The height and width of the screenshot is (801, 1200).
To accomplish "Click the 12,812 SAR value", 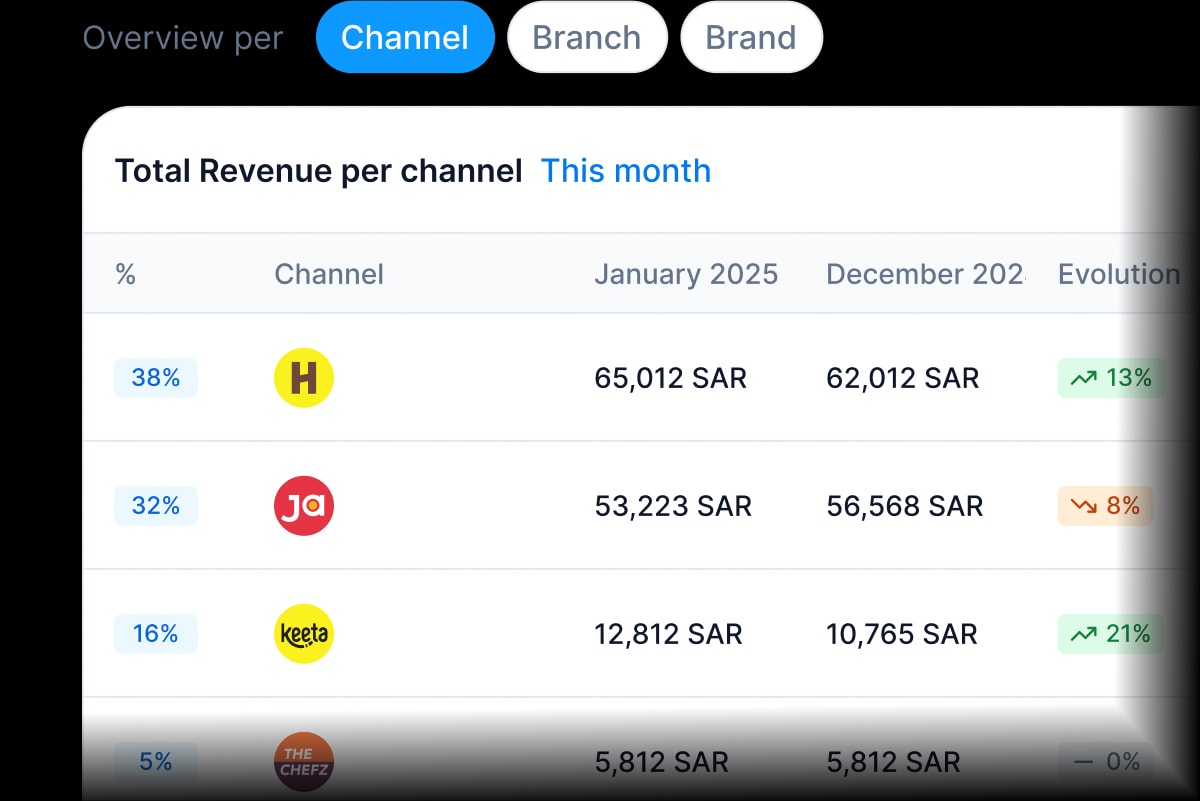I will [x=669, y=634].
